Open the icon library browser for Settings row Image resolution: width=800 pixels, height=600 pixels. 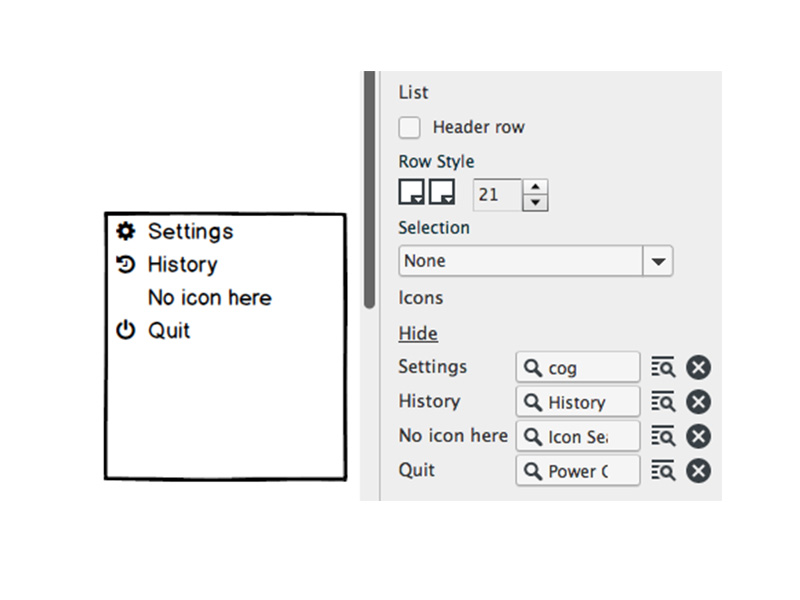pyautogui.click(x=664, y=367)
